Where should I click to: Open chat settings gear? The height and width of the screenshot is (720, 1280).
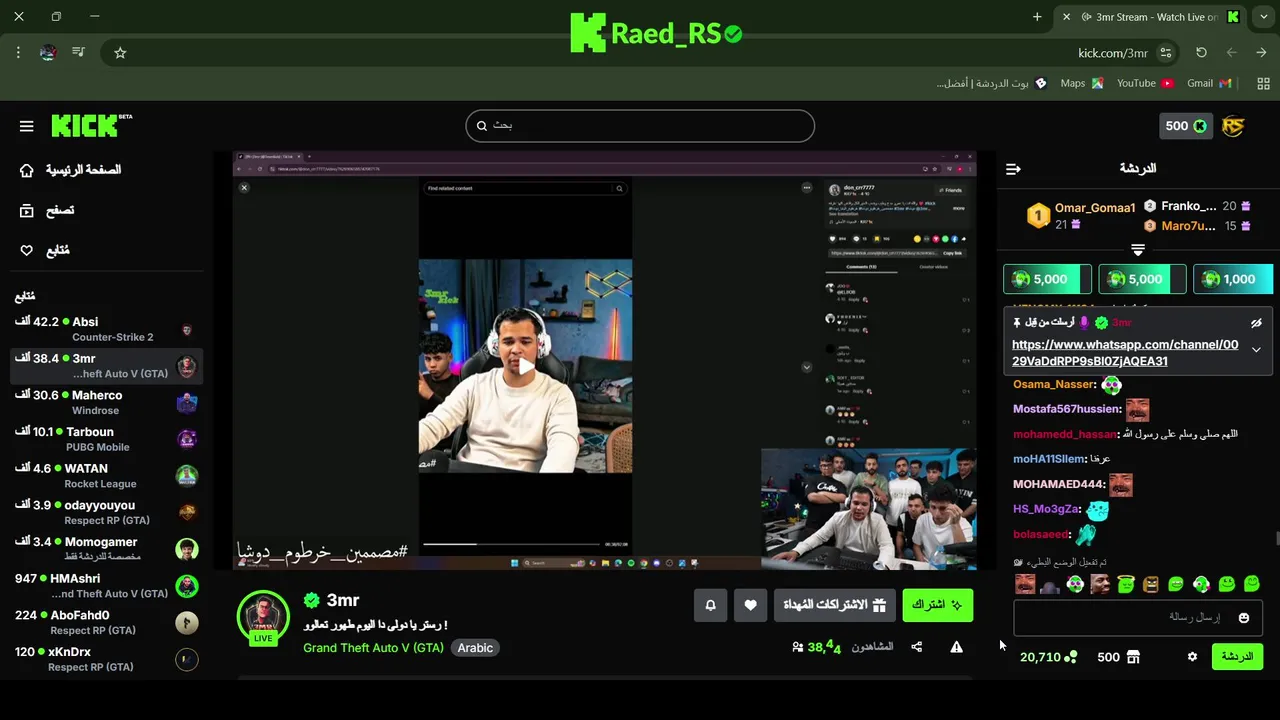tap(1192, 657)
